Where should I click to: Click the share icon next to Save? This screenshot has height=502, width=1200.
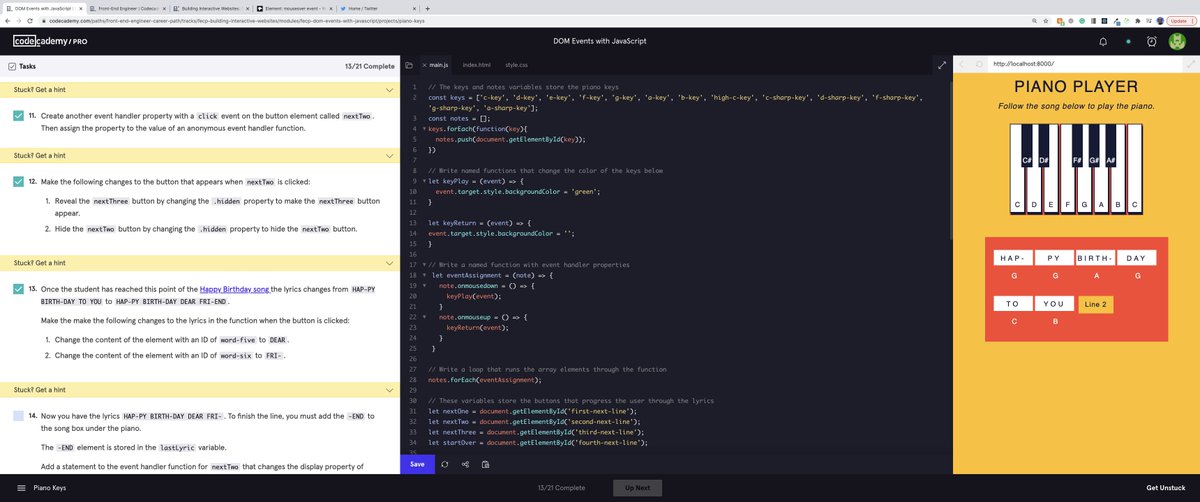(465, 464)
